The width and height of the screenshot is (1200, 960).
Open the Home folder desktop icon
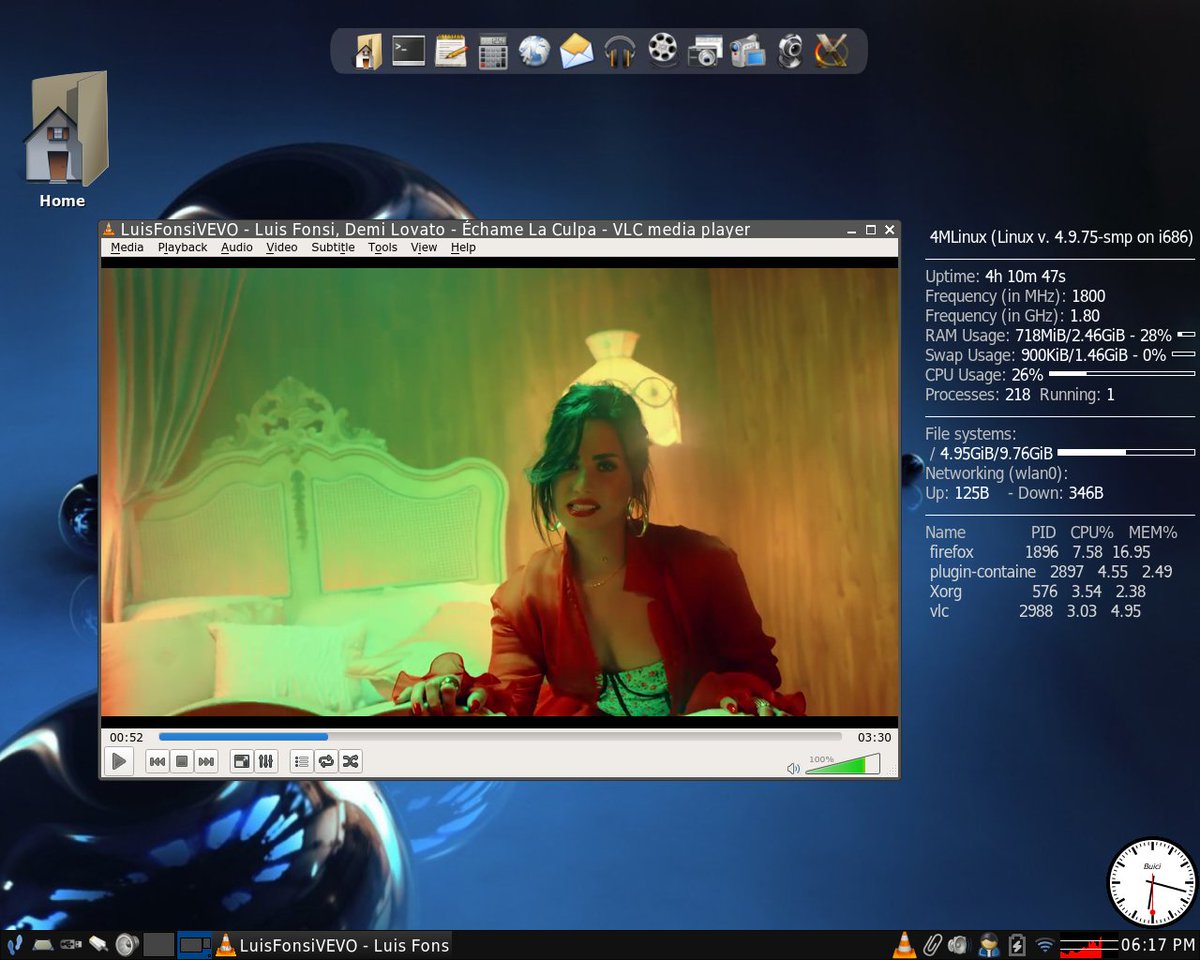pyautogui.click(x=64, y=140)
